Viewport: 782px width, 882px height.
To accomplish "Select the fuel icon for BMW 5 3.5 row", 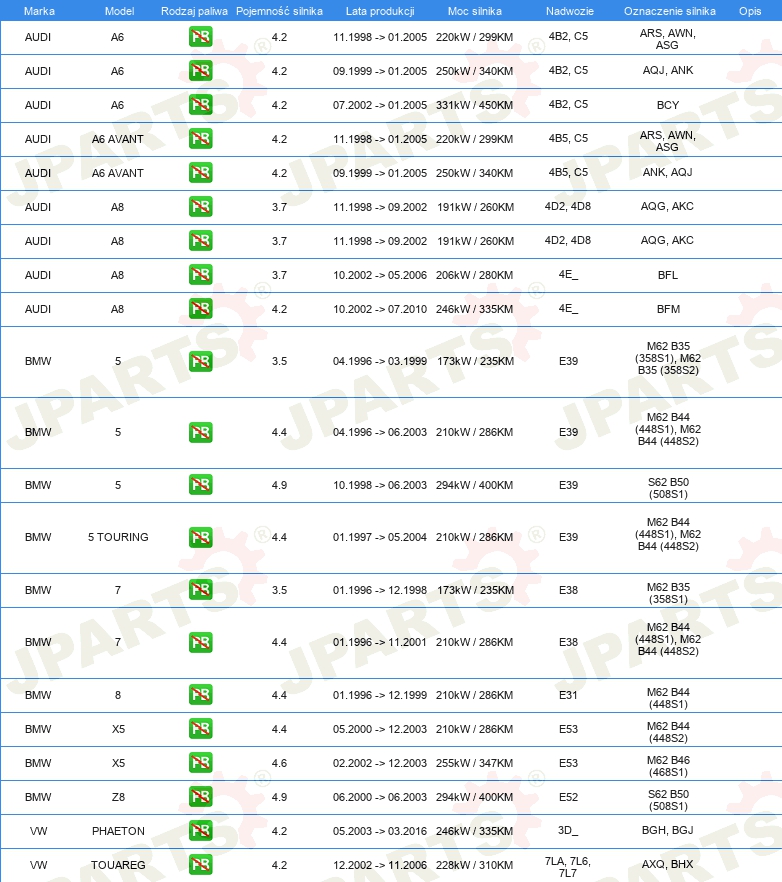I will (x=200, y=361).
